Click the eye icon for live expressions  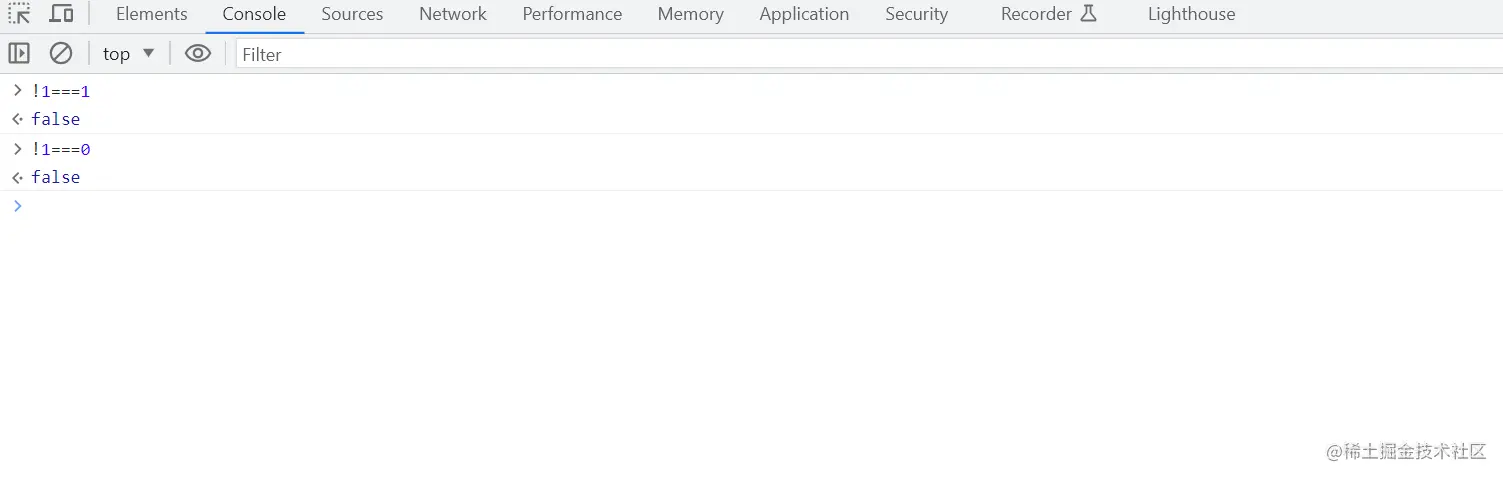pyautogui.click(x=198, y=53)
